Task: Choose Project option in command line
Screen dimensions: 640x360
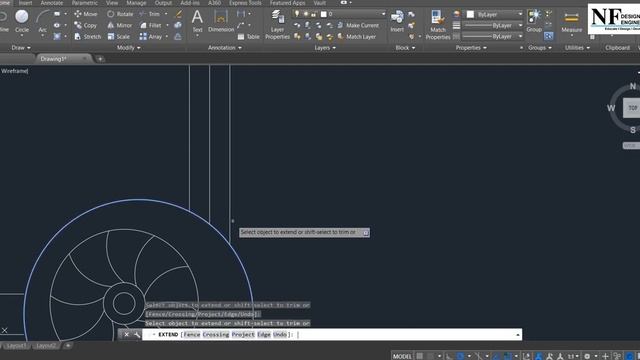Action: point(243,334)
